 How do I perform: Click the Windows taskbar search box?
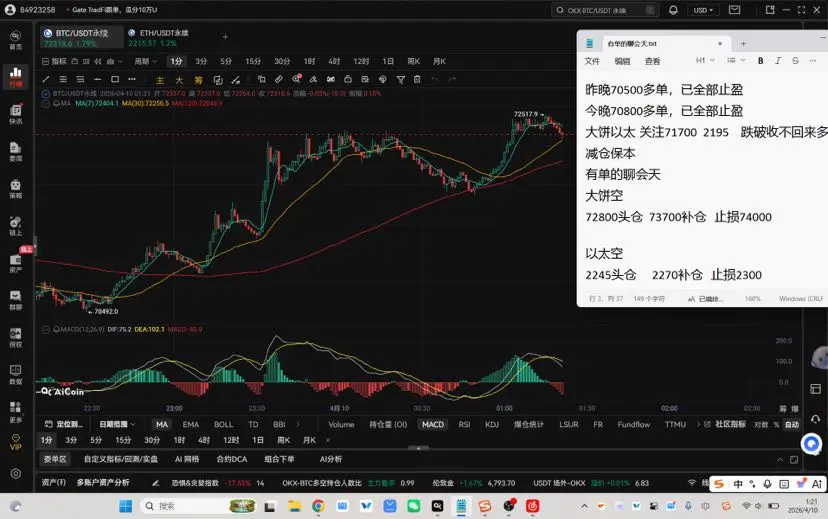point(198,506)
